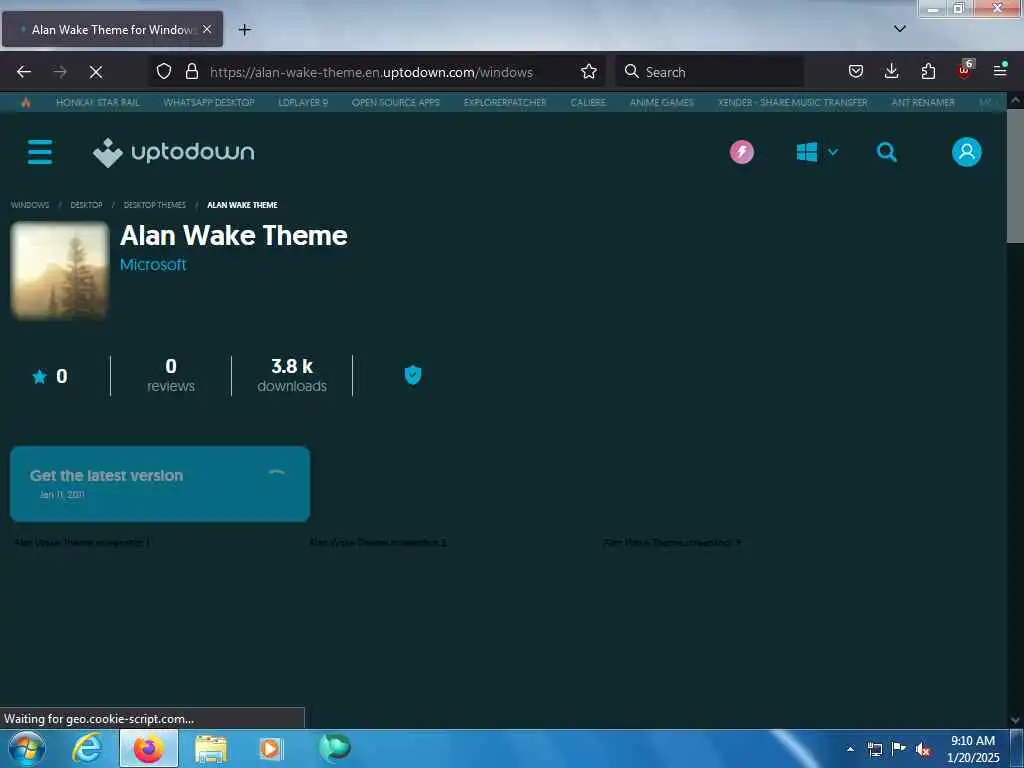The width and height of the screenshot is (1024, 768).
Task: Click the uptodown URL address field
Action: click(371, 72)
